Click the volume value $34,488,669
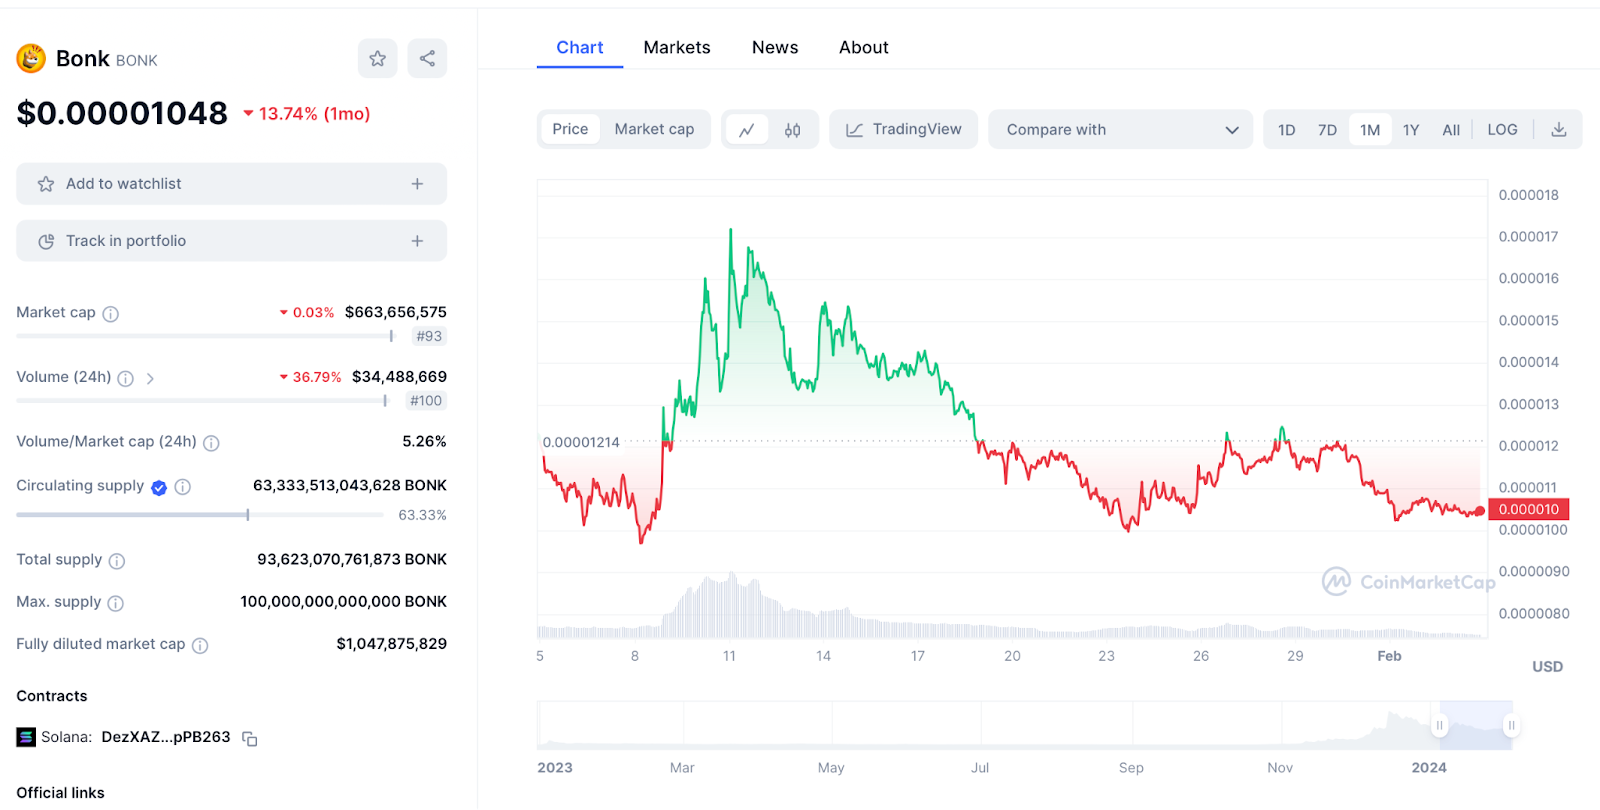 pos(399,377)
